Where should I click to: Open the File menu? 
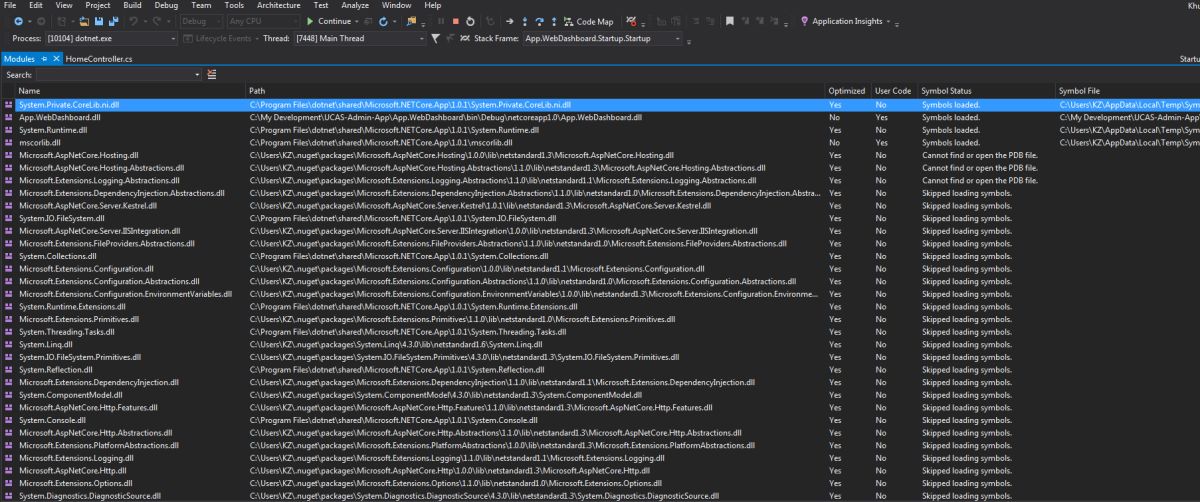(x=11, y=5)
